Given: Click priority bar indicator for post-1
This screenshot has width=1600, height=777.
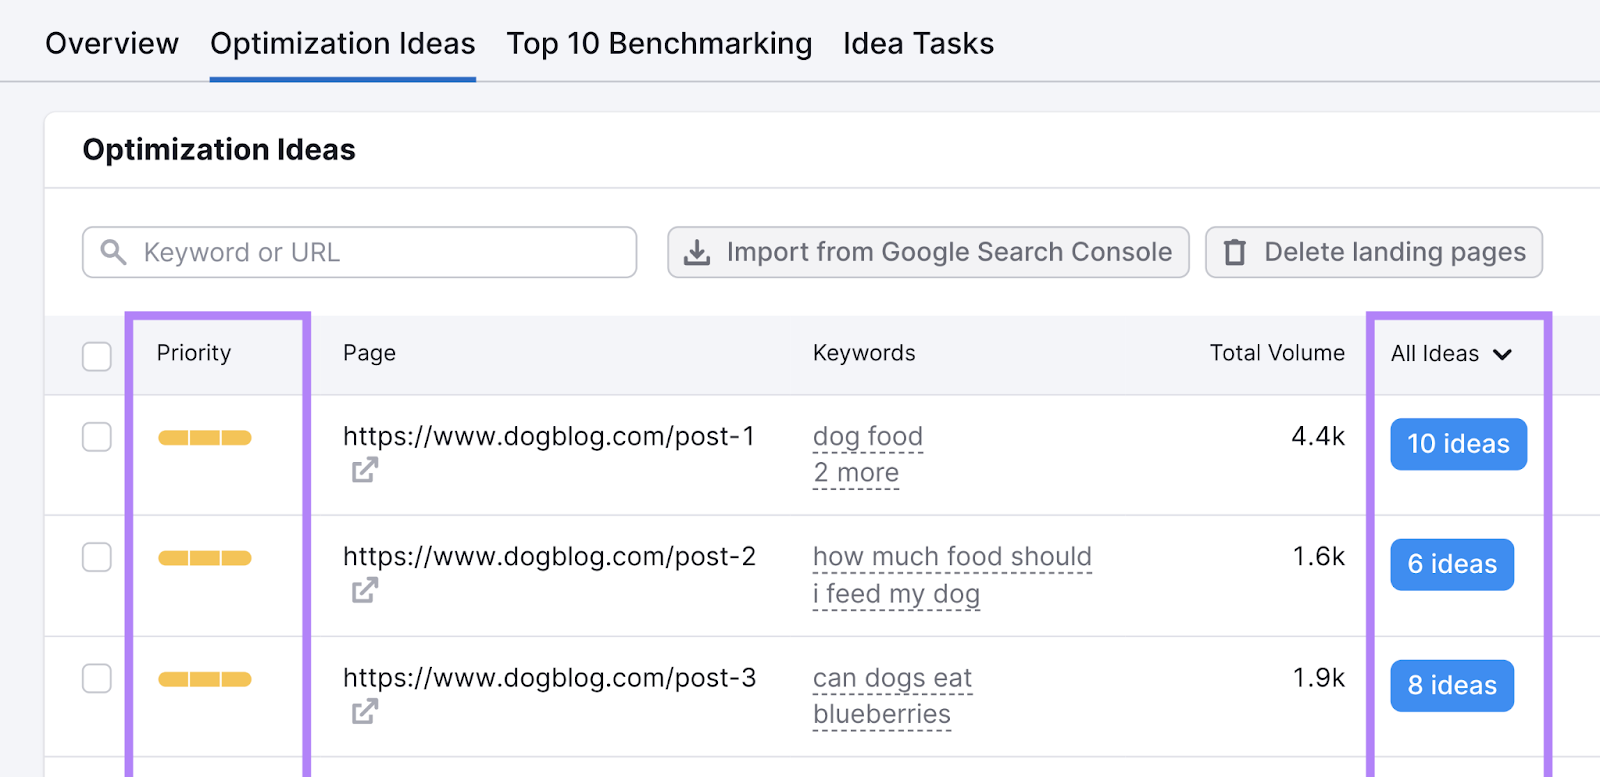Looking at the screenshot, I should [205, 438].
